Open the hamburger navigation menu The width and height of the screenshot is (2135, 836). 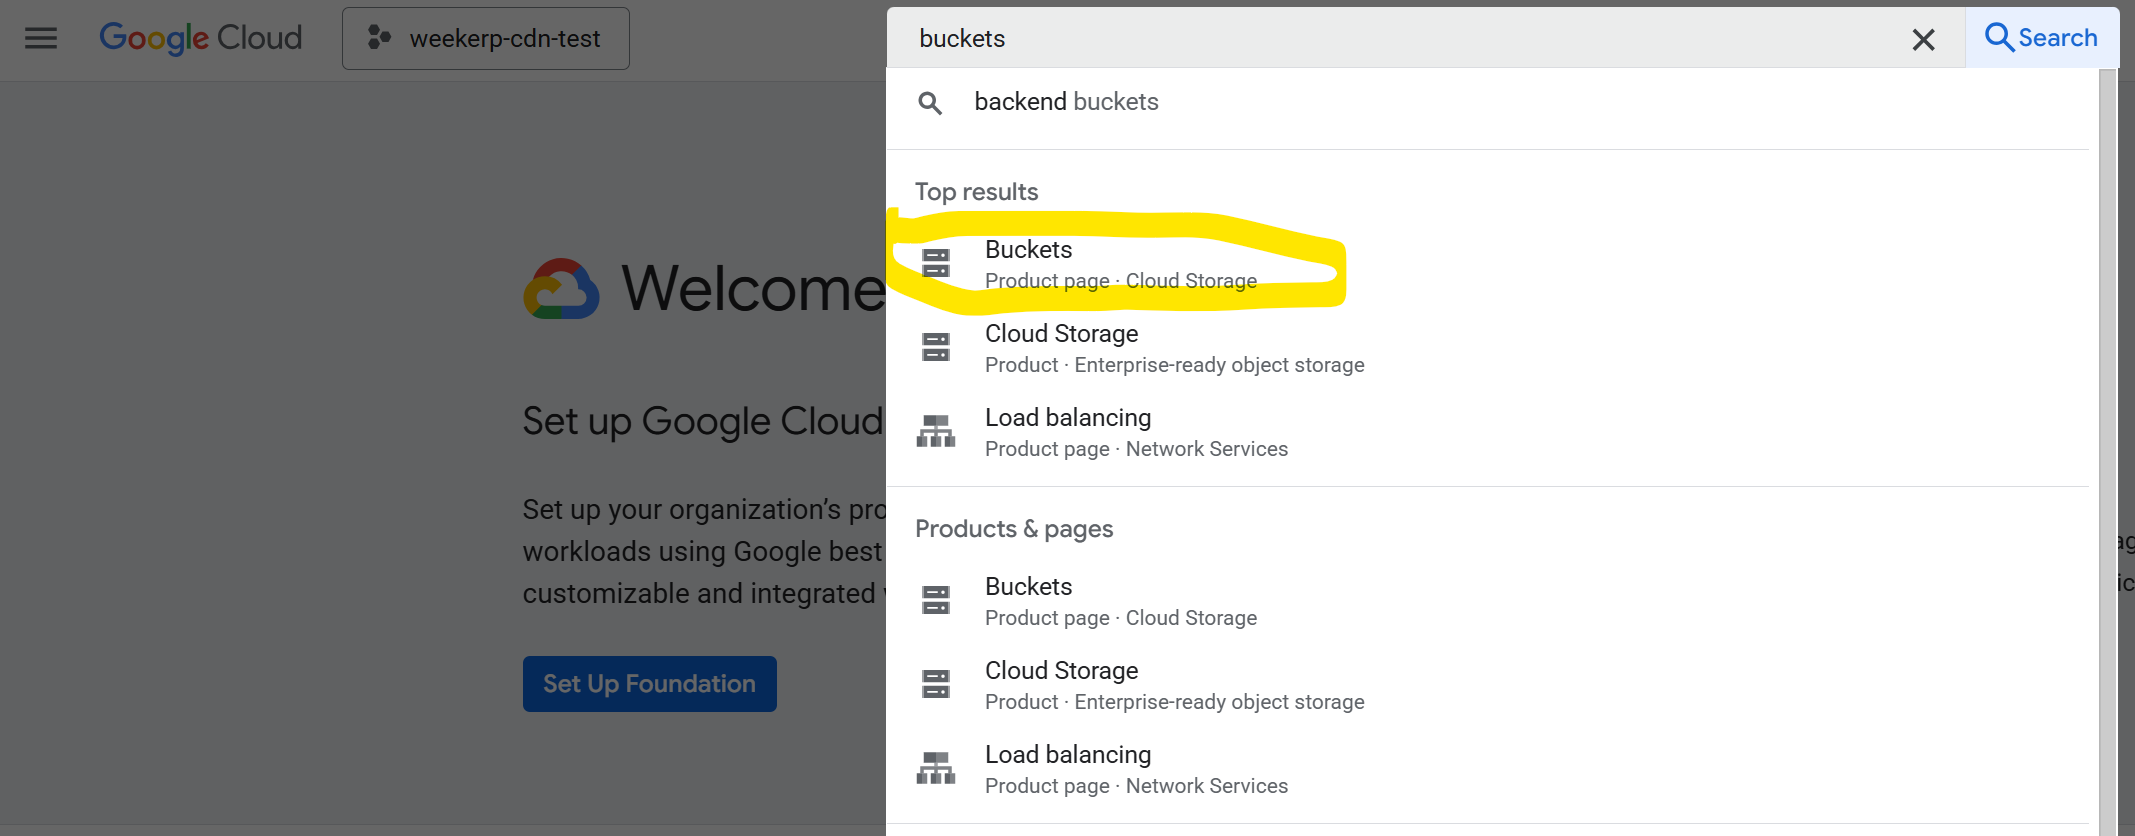(x=41, y=38)
